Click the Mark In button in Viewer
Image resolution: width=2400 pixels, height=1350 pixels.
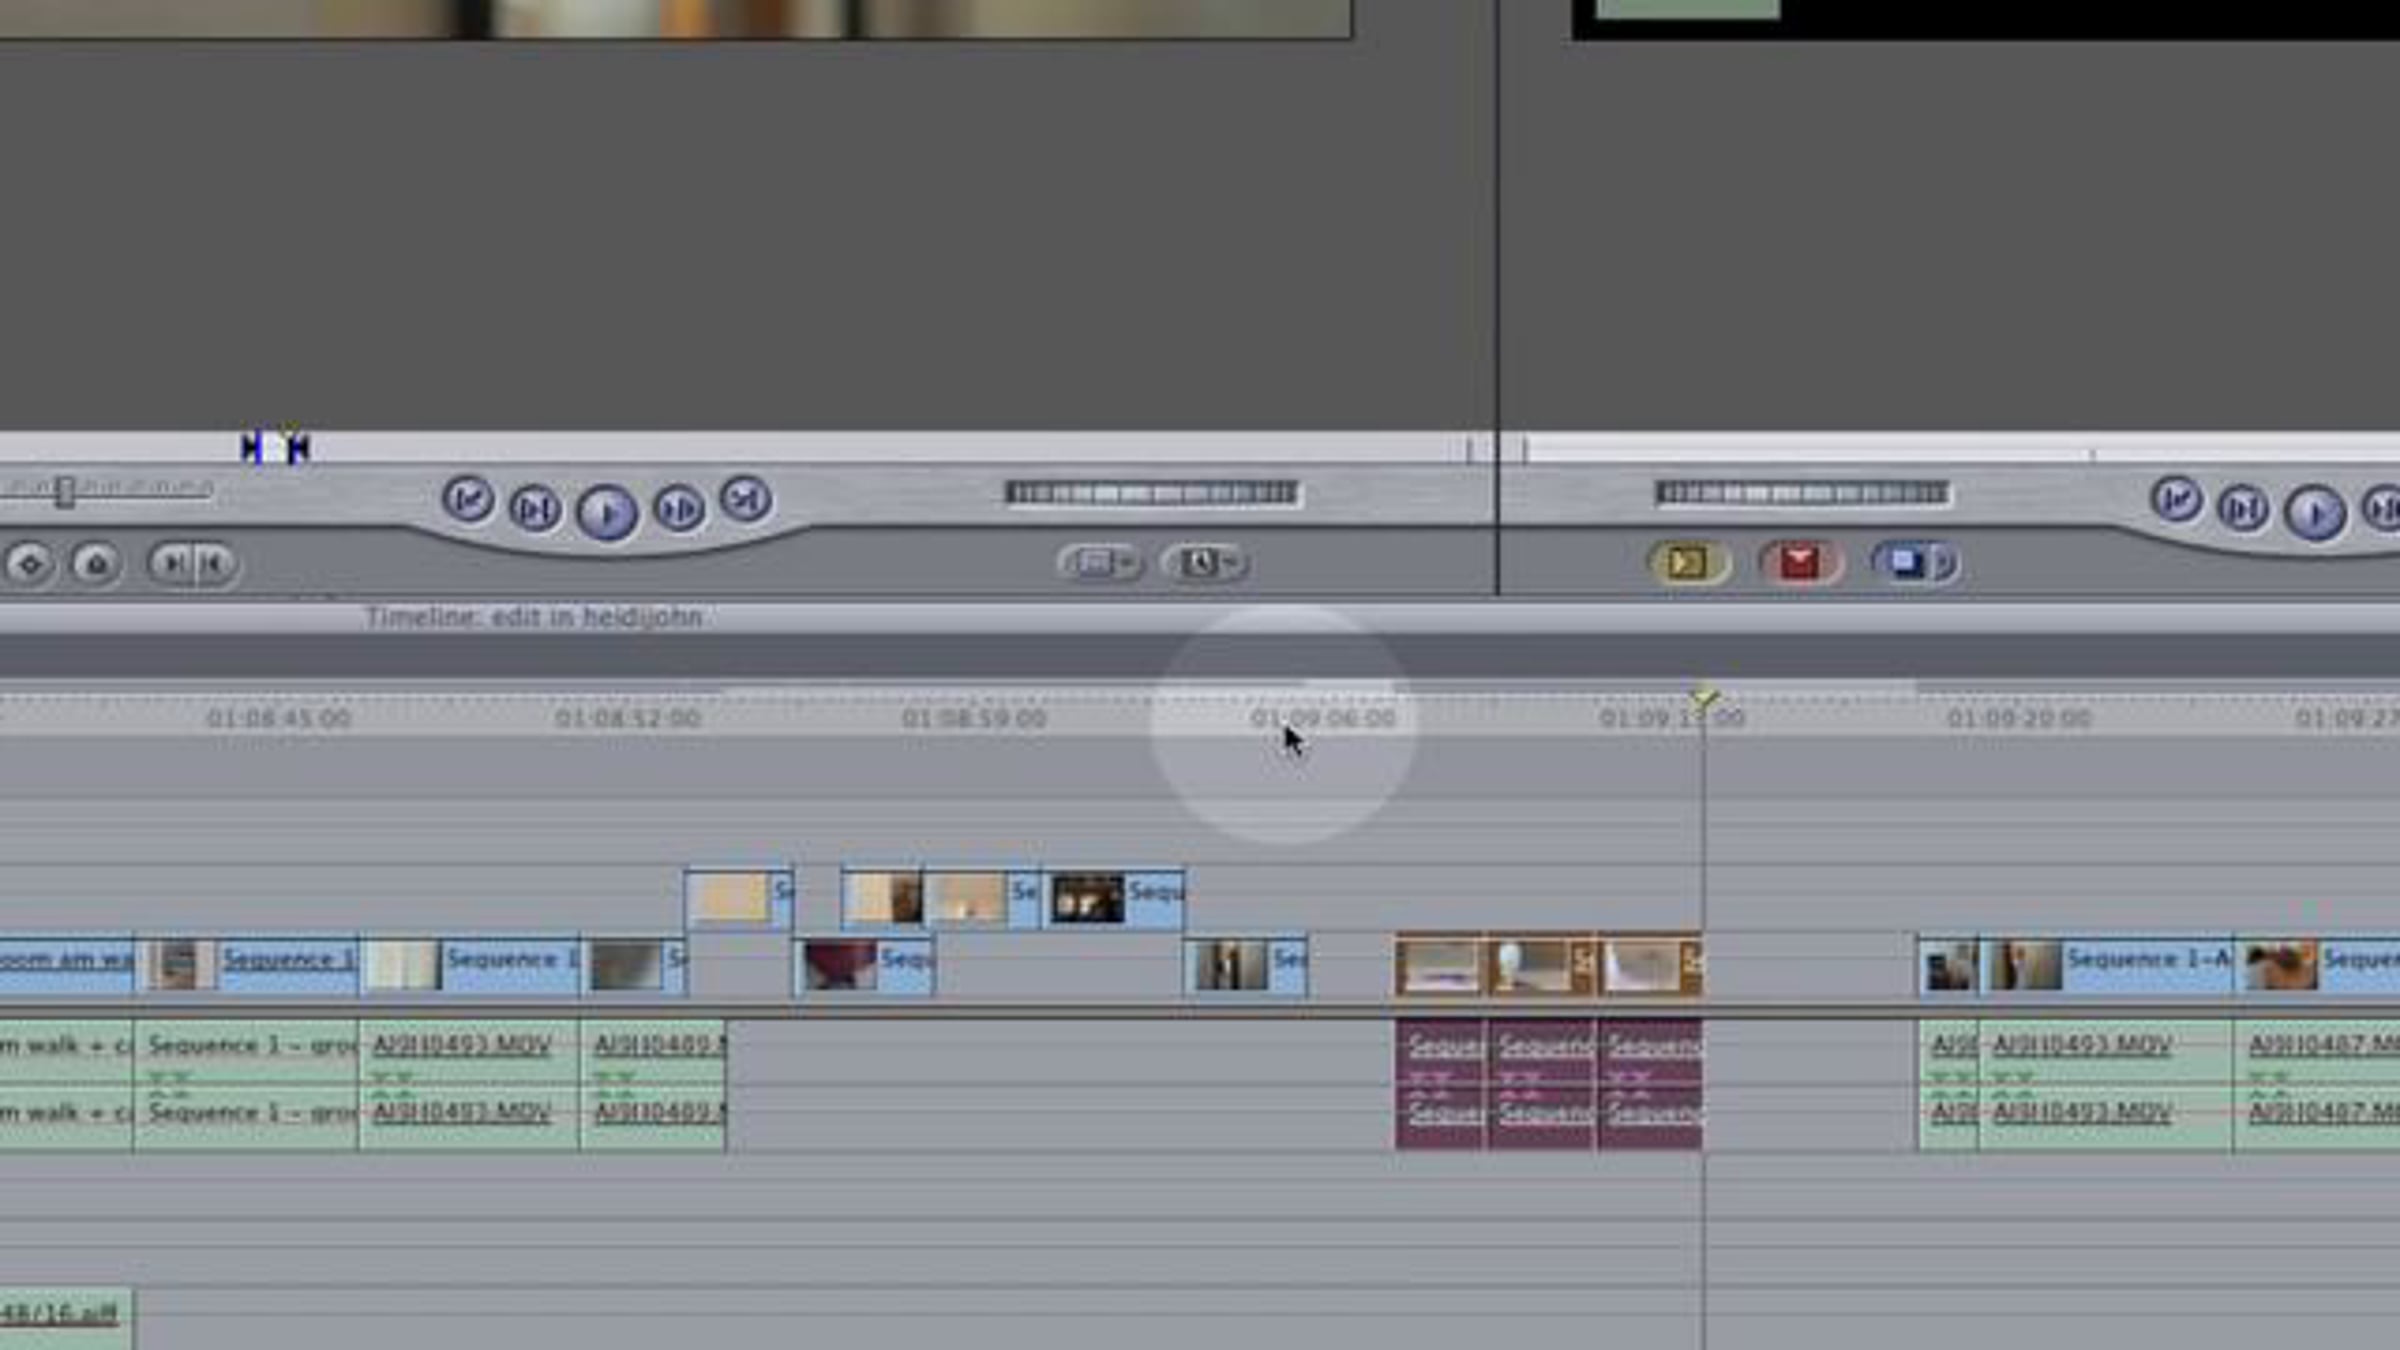[172, 563]
